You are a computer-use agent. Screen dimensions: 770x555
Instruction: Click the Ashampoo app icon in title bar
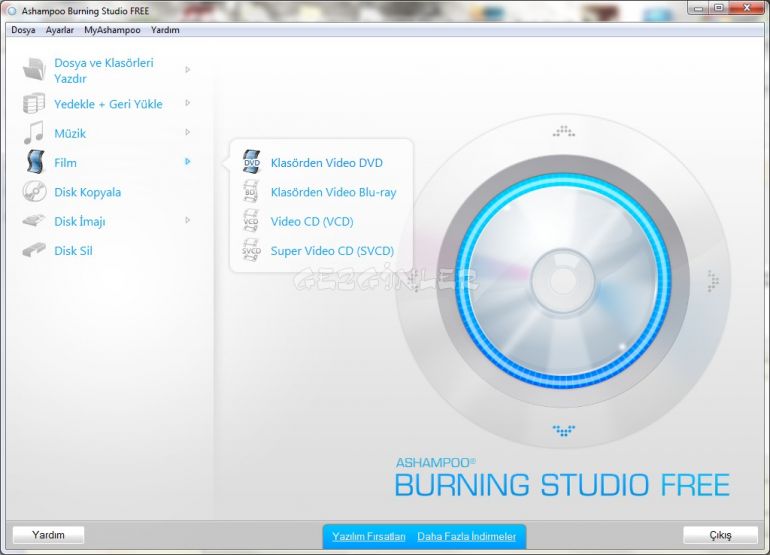pos(12,11)
